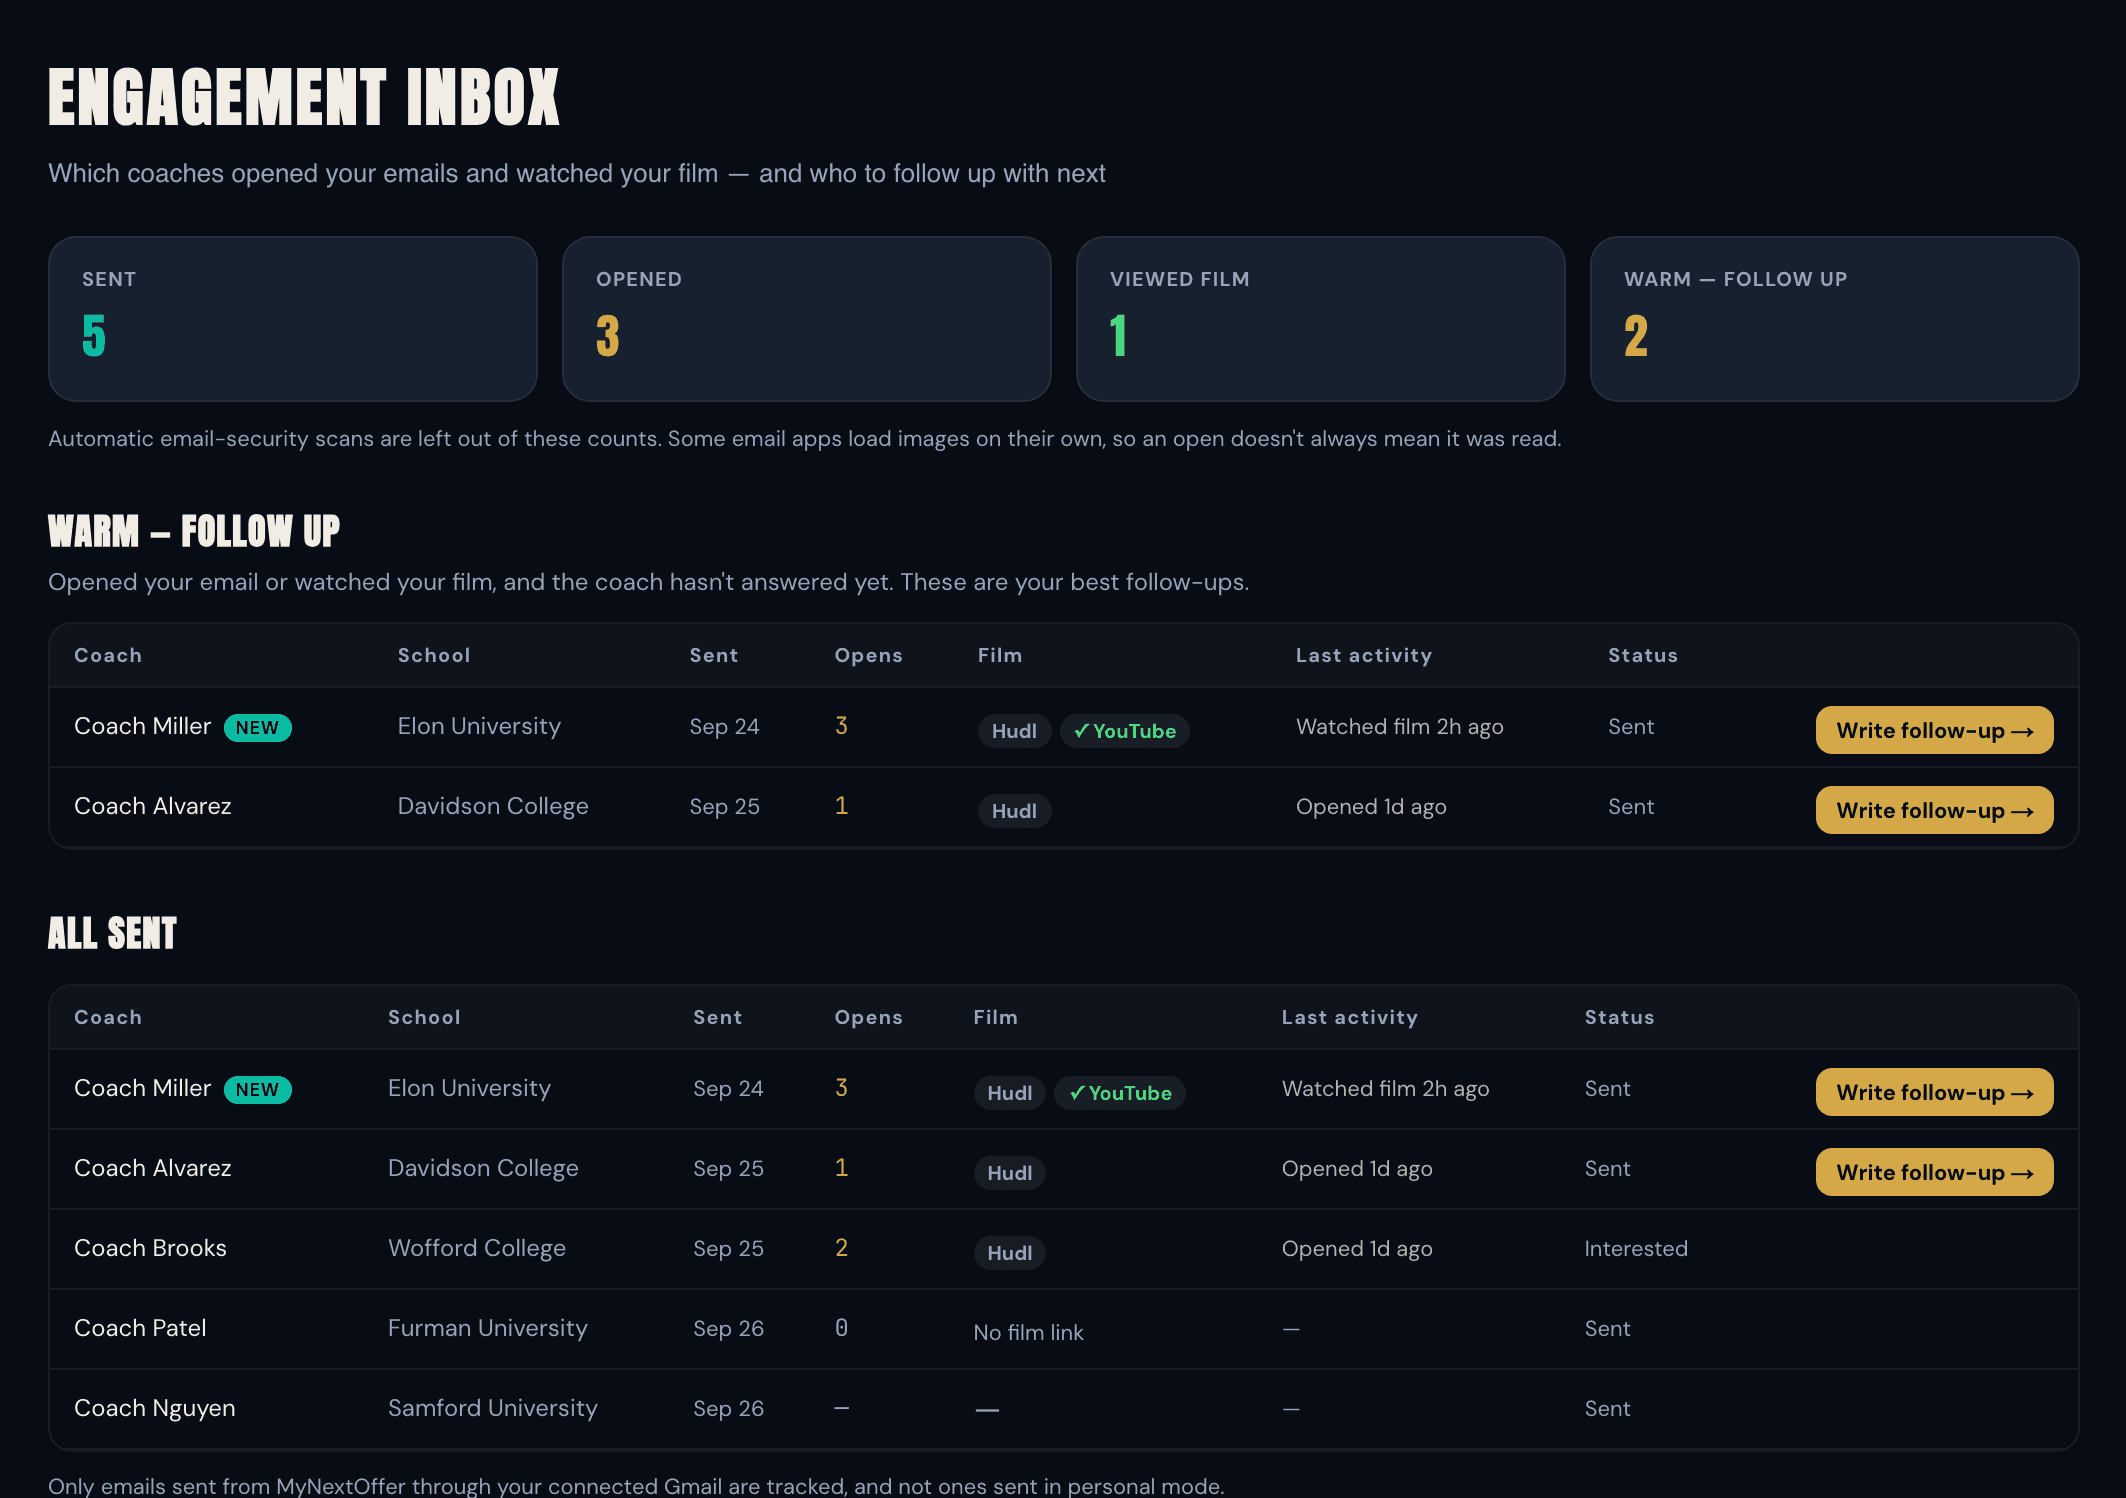The width and height of the screenshot is (2126, 1498).
Task: Write follow-up for Coach Miller in Warm table
Action: pyautogui.click(x=1934, y=730)
